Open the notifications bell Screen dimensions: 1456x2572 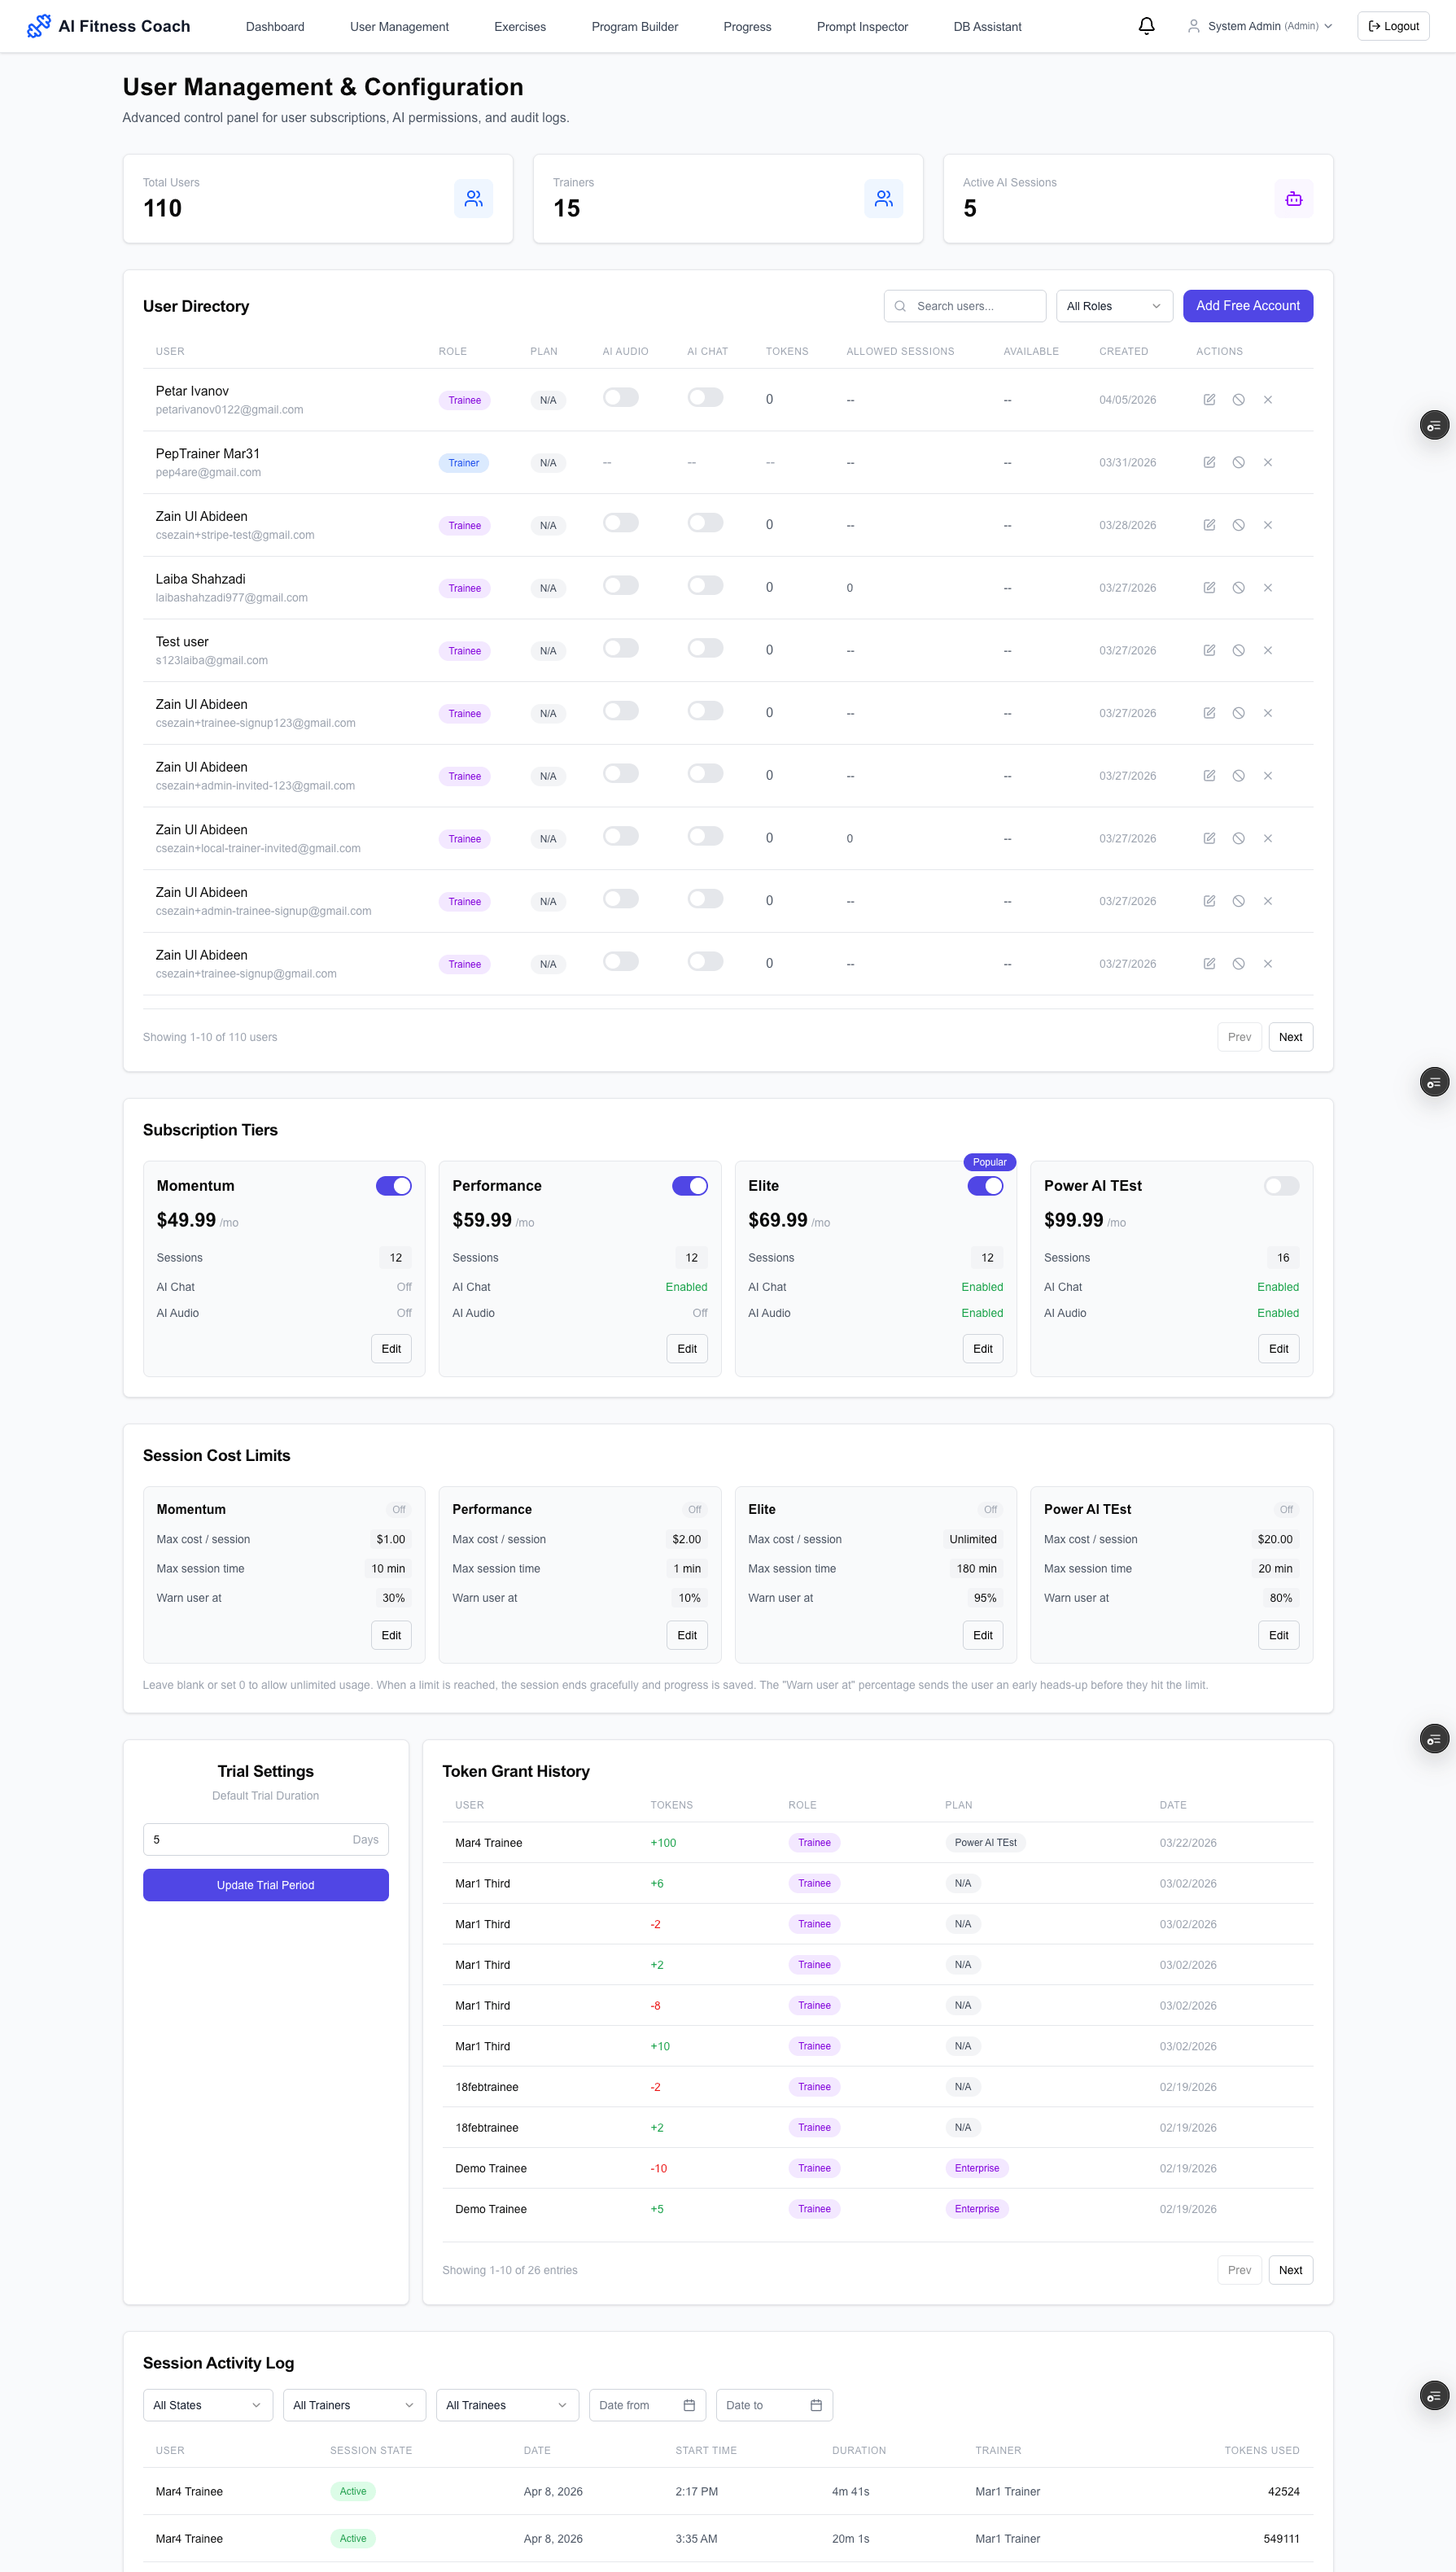(x=1146, y=26)
